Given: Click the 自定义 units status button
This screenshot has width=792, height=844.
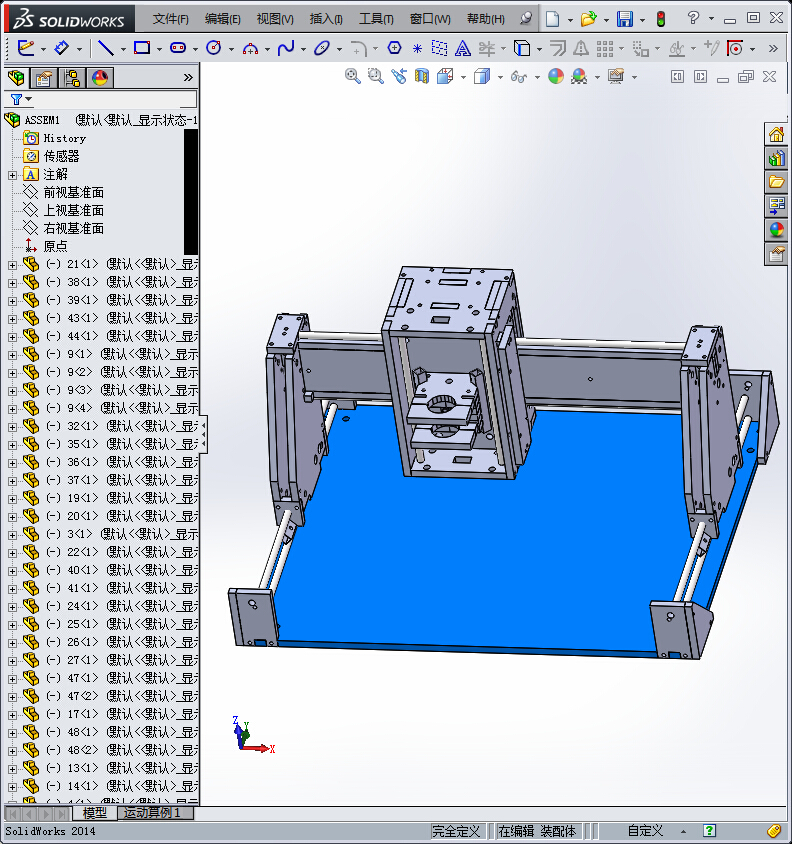Looking at the screenshot, I should point(645,831).
